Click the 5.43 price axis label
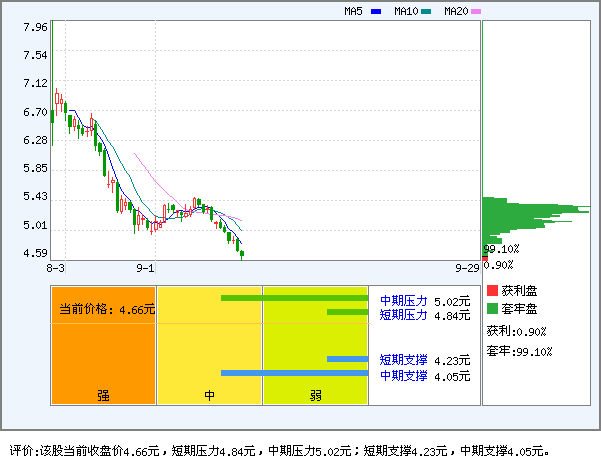The image size is (601, 456). point(35,196)
